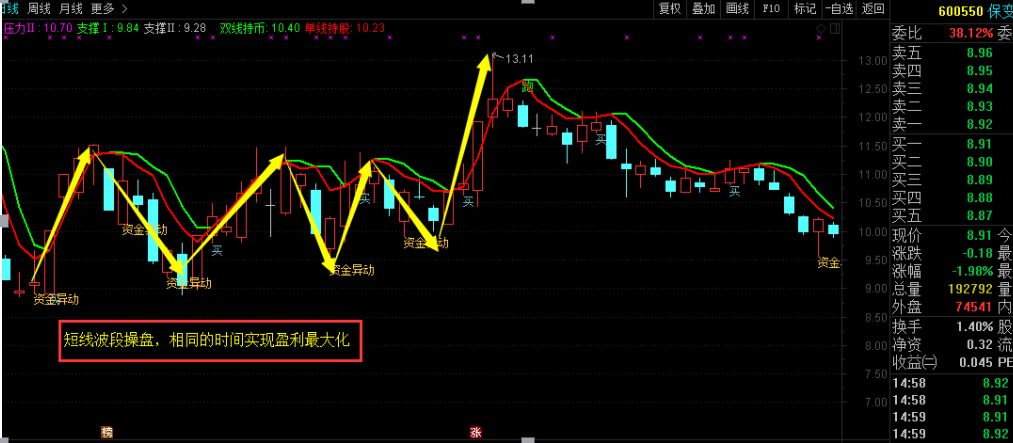Select the 卖一 price 8.92

tap(979, 125)
